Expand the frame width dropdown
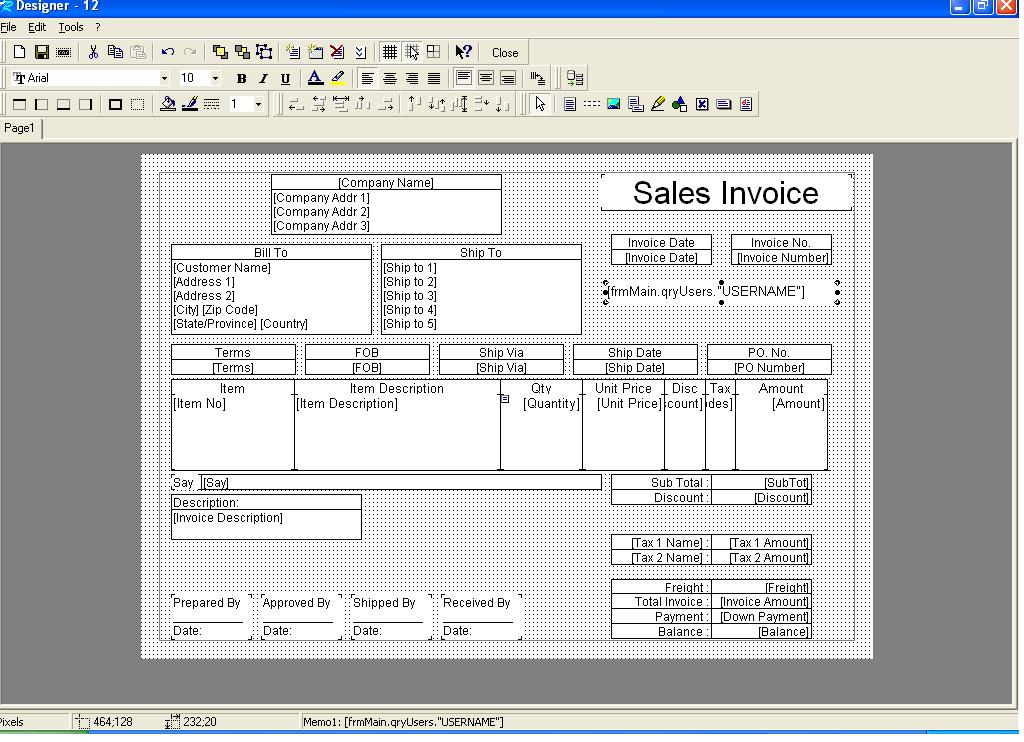This screenshot has width=1024, height=742. [258, 104]
